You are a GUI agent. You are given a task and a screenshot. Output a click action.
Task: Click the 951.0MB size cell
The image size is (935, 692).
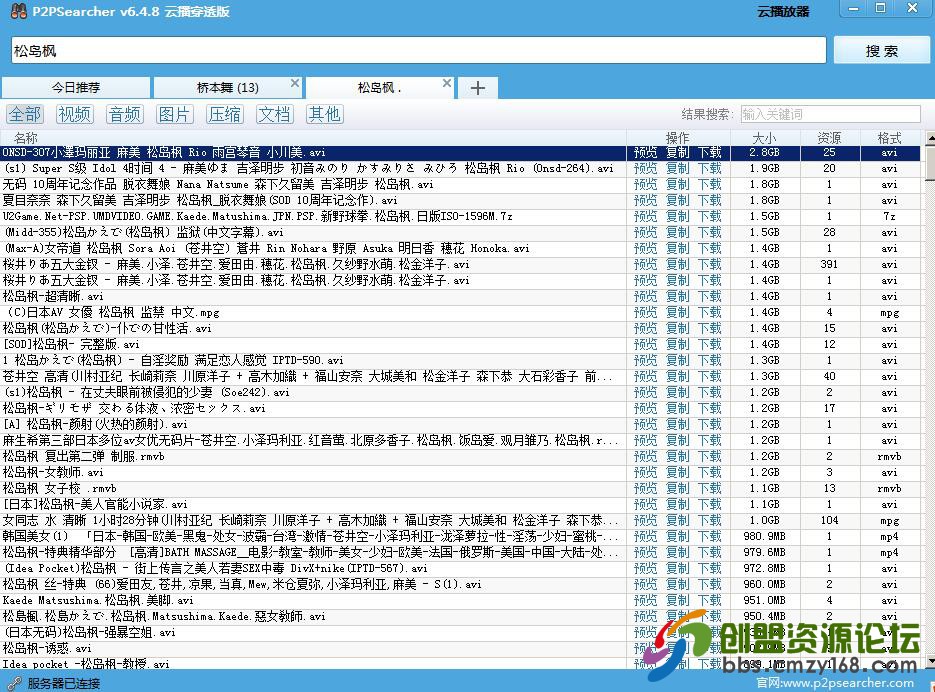pyautogui.click(x=764, y=600)
